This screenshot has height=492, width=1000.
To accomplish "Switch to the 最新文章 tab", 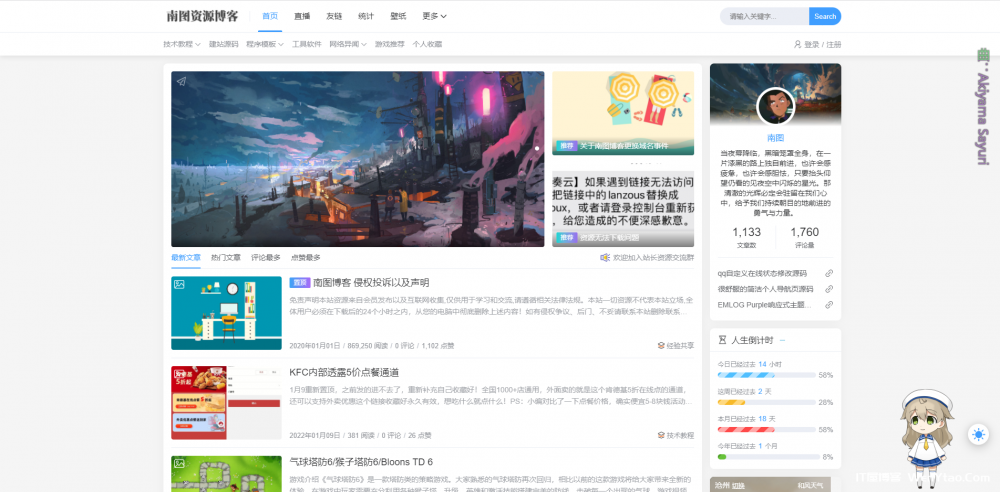I will [x=186, y=258].
